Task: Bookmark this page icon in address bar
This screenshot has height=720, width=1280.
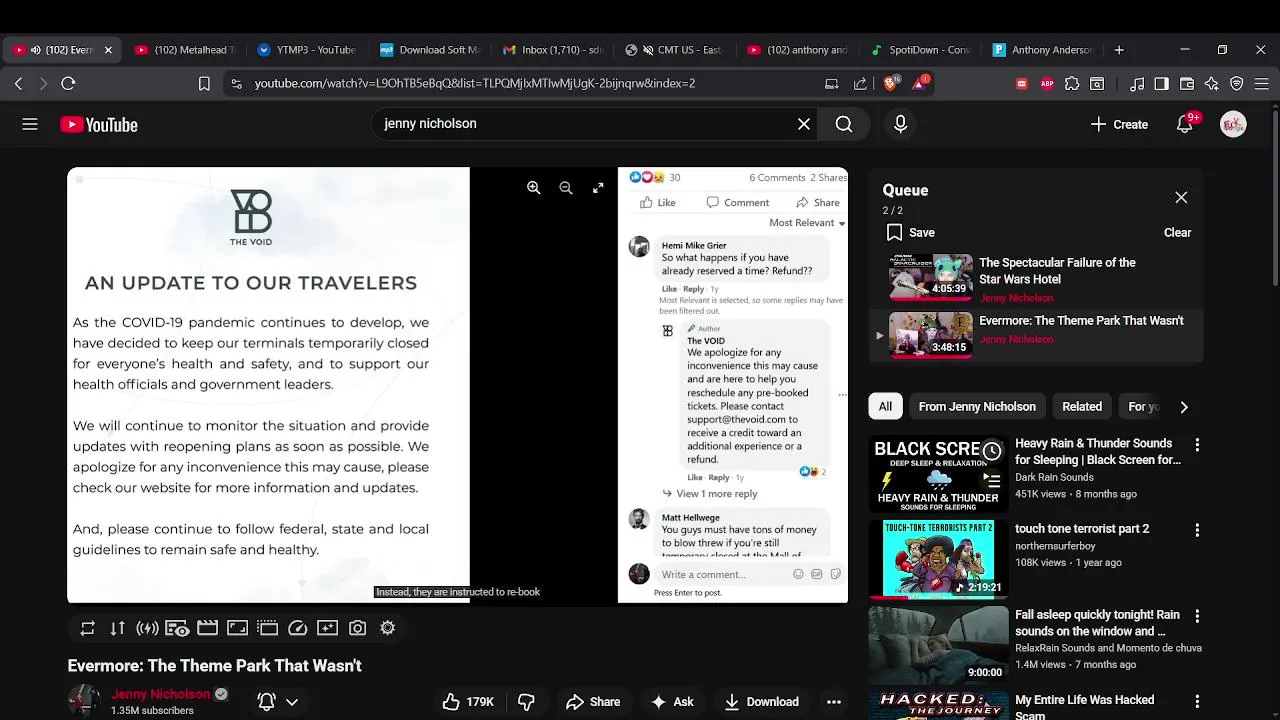Action: point(204,84)
